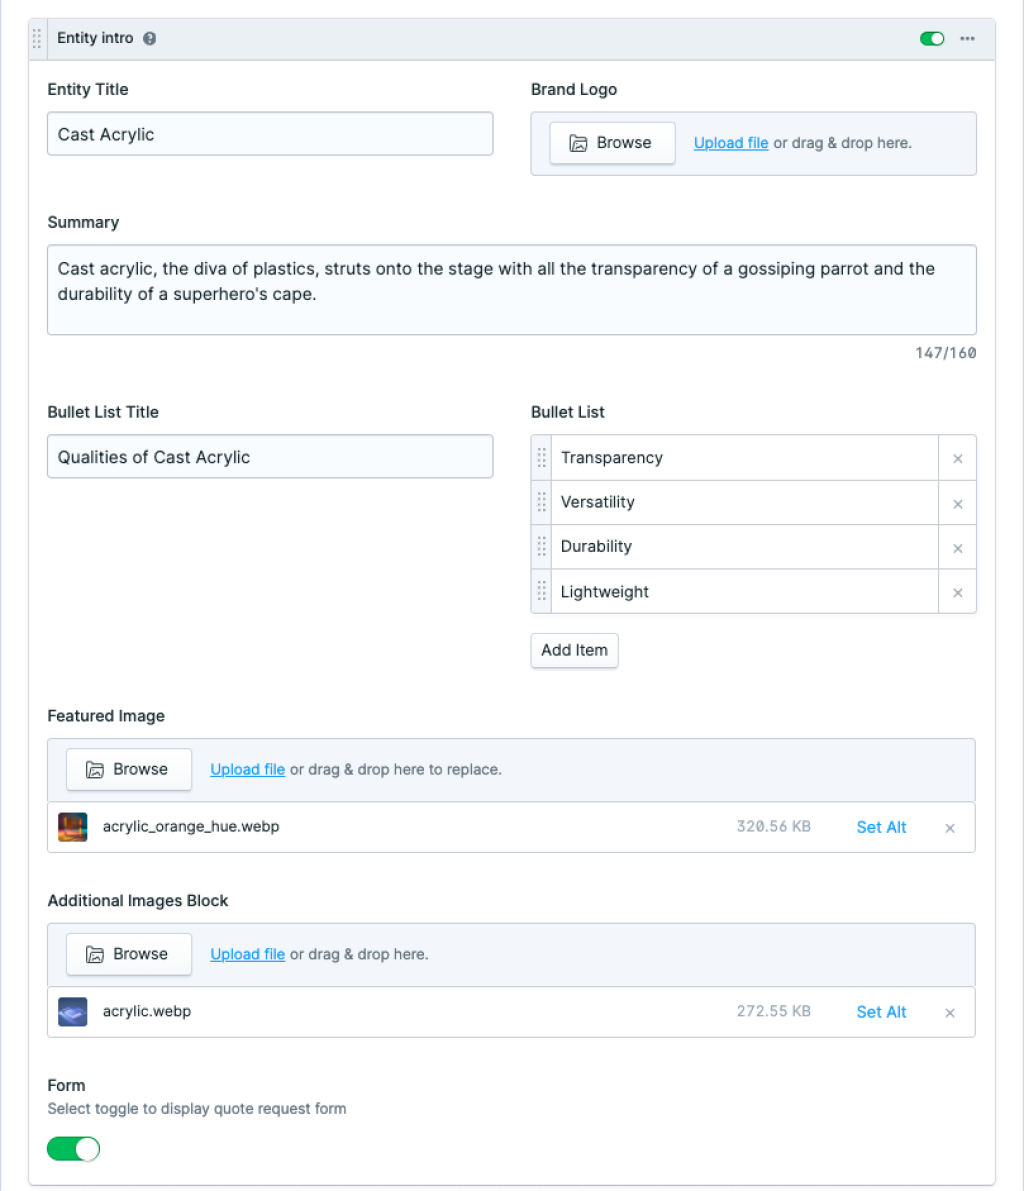This screenshot has width=1024, height=1191.
Task: Click the drag handle next to Lightweight bullet
Action: (541, 591)
